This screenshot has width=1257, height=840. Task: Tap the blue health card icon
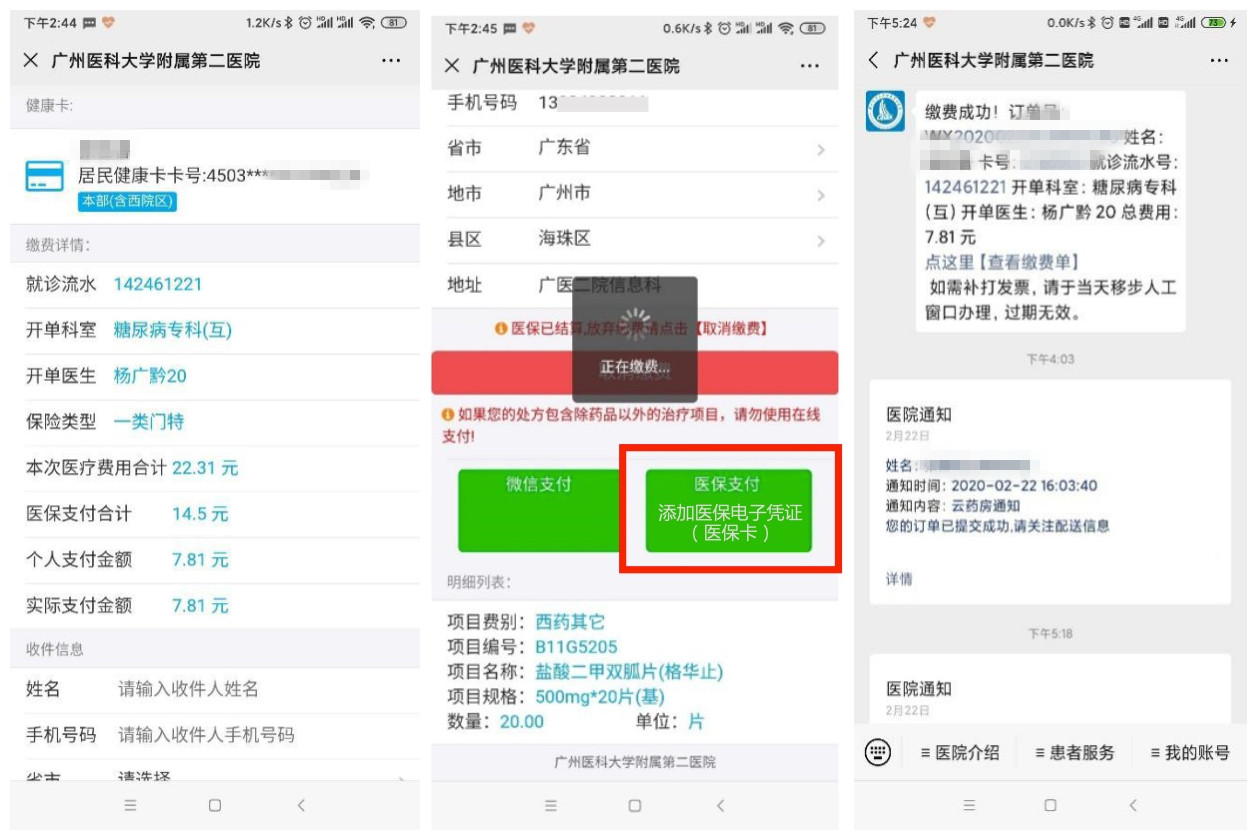tap(45, 177)
